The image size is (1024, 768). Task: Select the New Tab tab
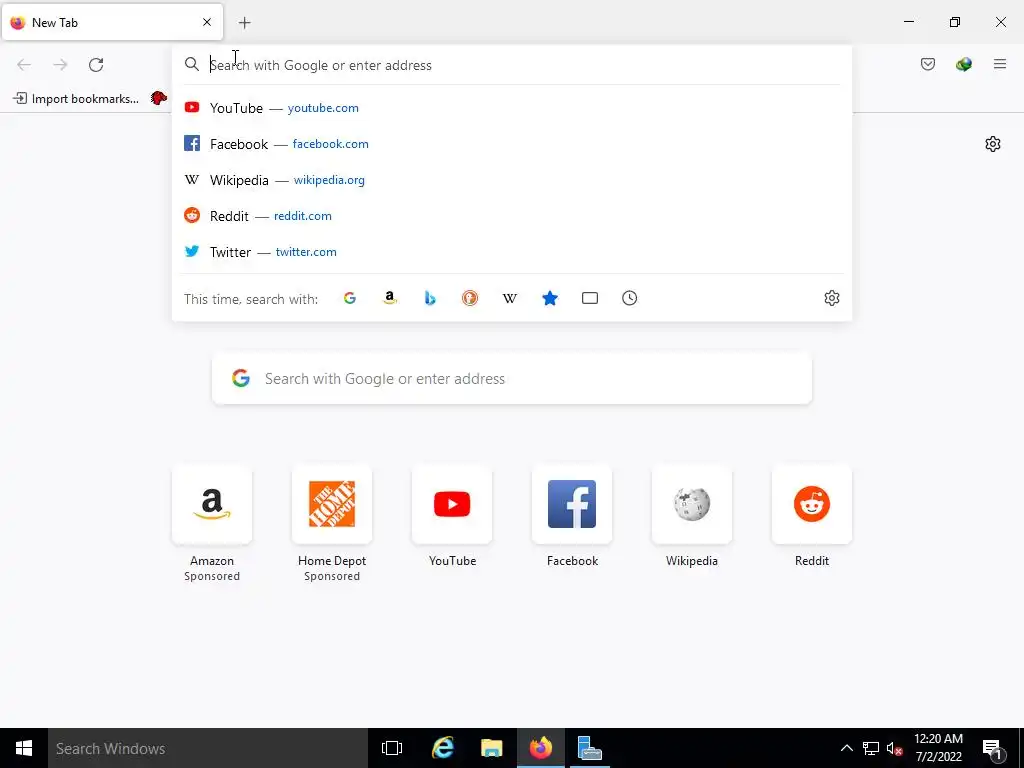coord(112,22)
